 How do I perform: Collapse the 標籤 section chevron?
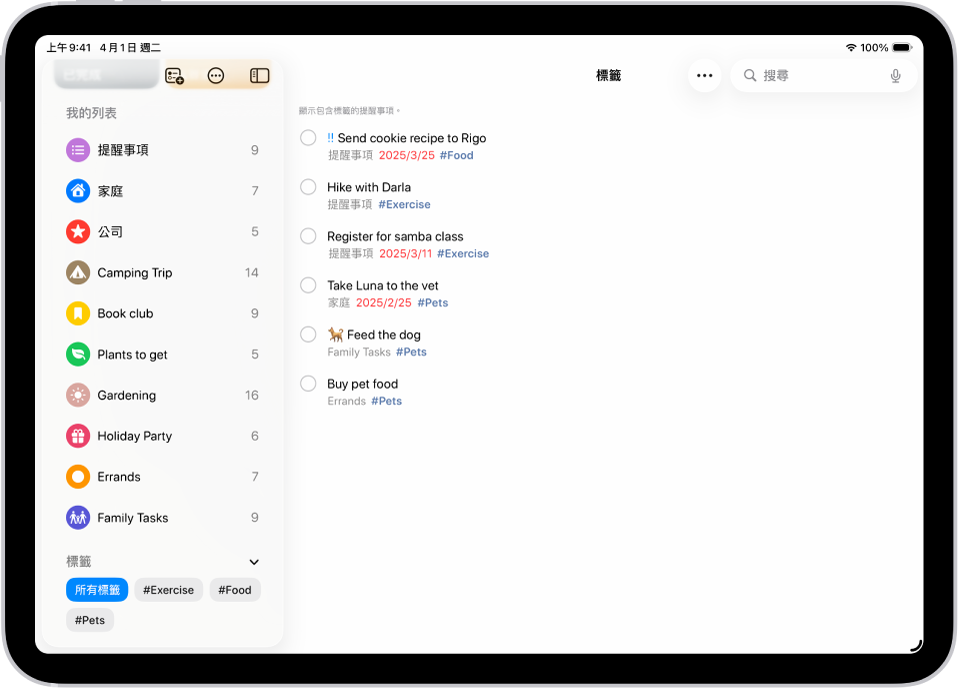(x=253, y=562)
